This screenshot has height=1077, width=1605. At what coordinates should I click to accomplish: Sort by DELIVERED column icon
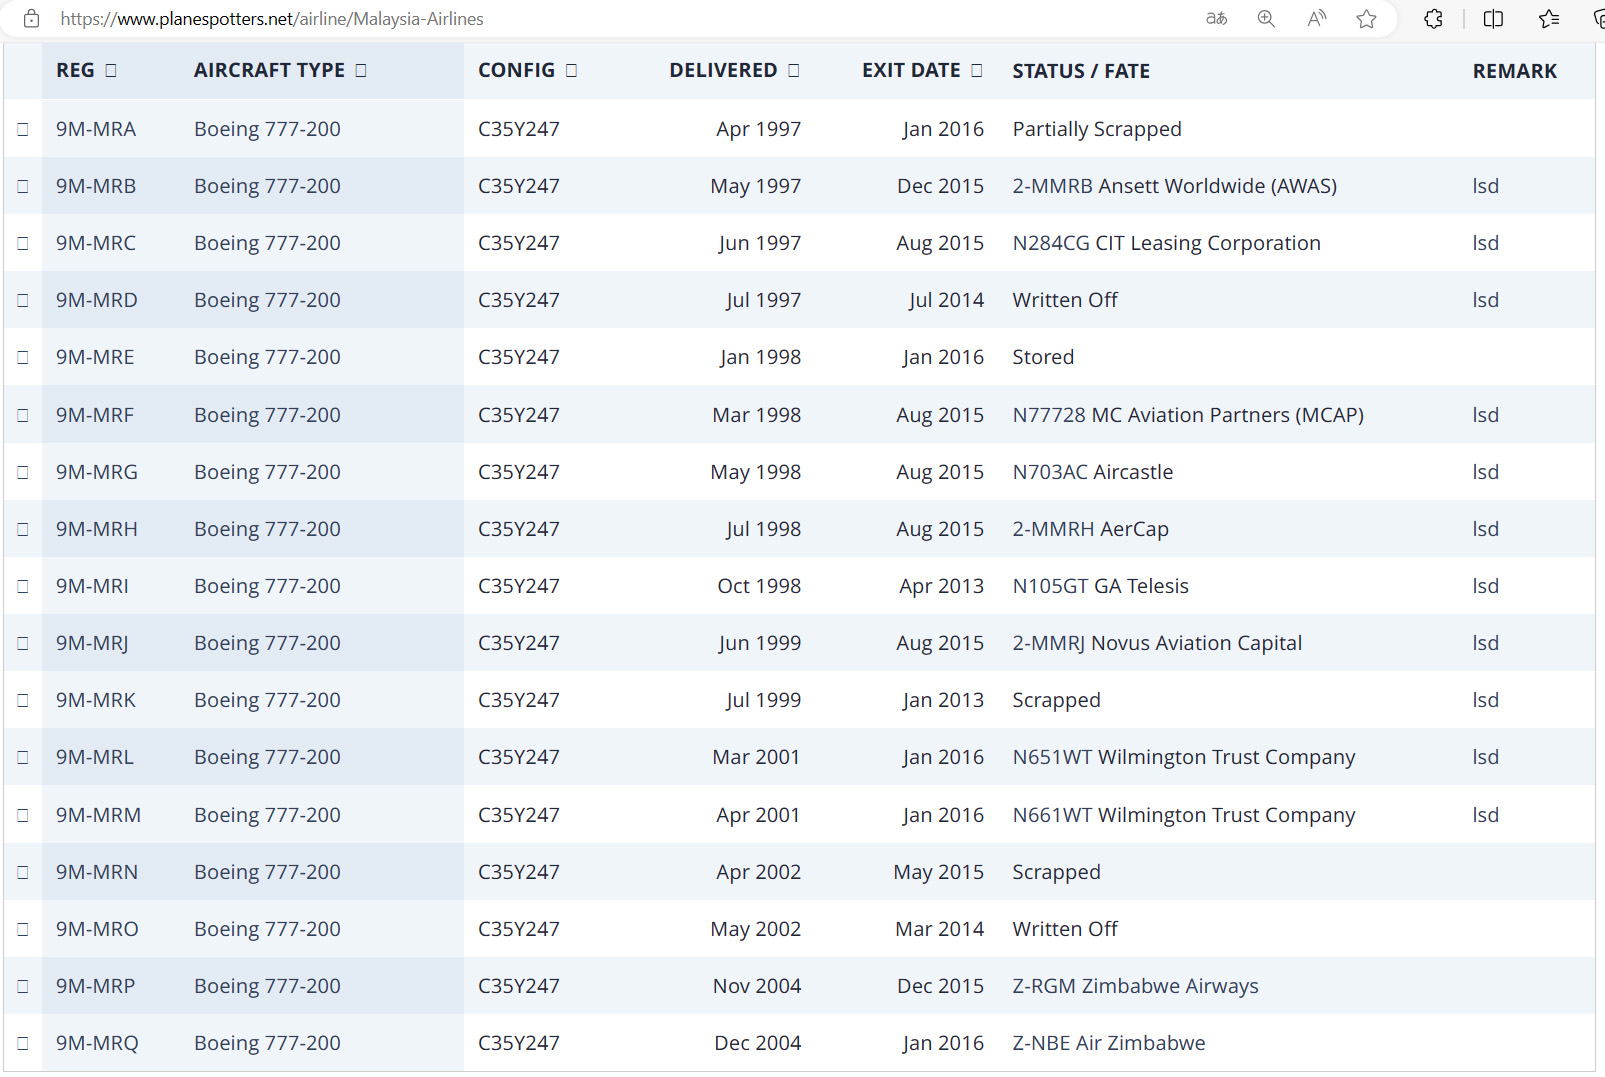coord(793,70)
